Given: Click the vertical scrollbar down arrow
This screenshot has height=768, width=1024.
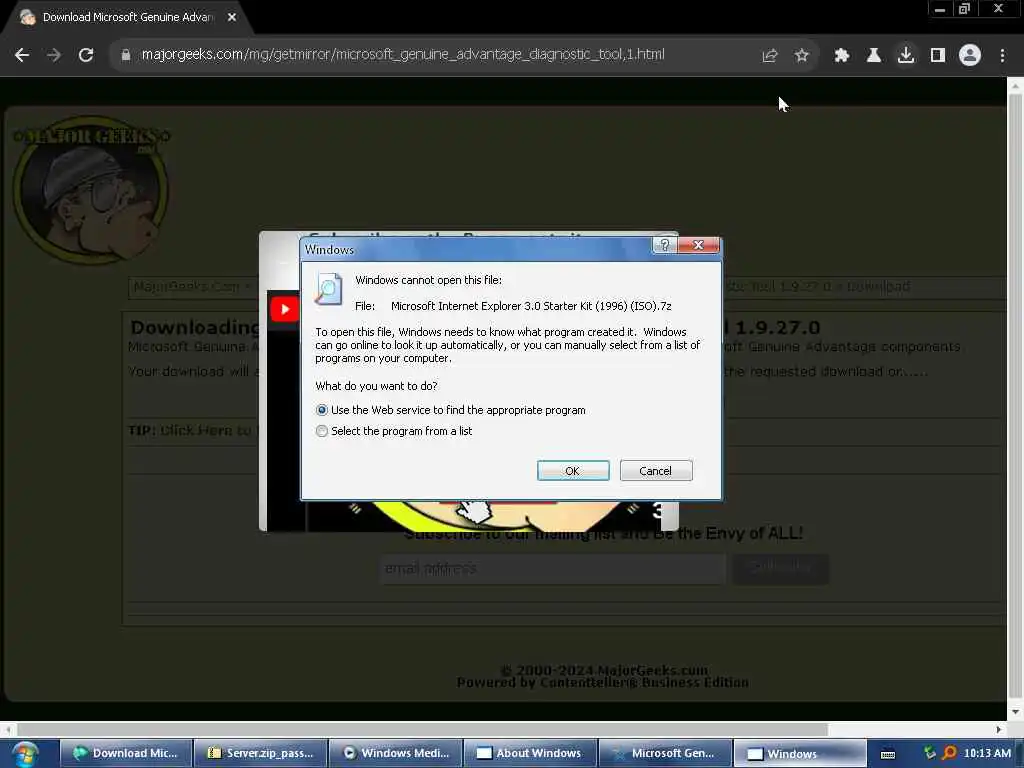Looking at the screenshot, I should point(1015,712).
